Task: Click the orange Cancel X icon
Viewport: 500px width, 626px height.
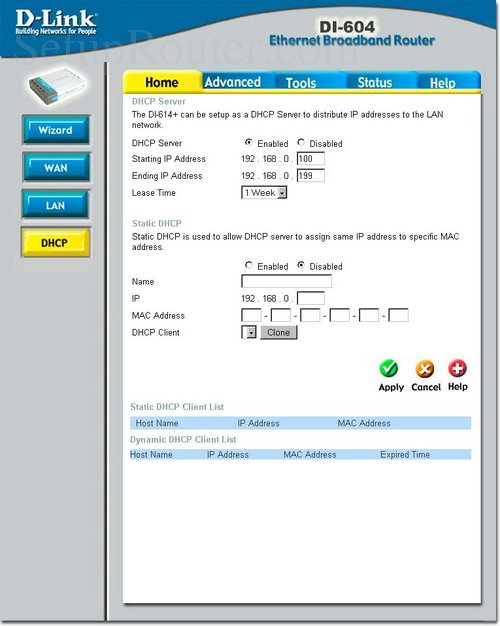Action: (425, 368)
